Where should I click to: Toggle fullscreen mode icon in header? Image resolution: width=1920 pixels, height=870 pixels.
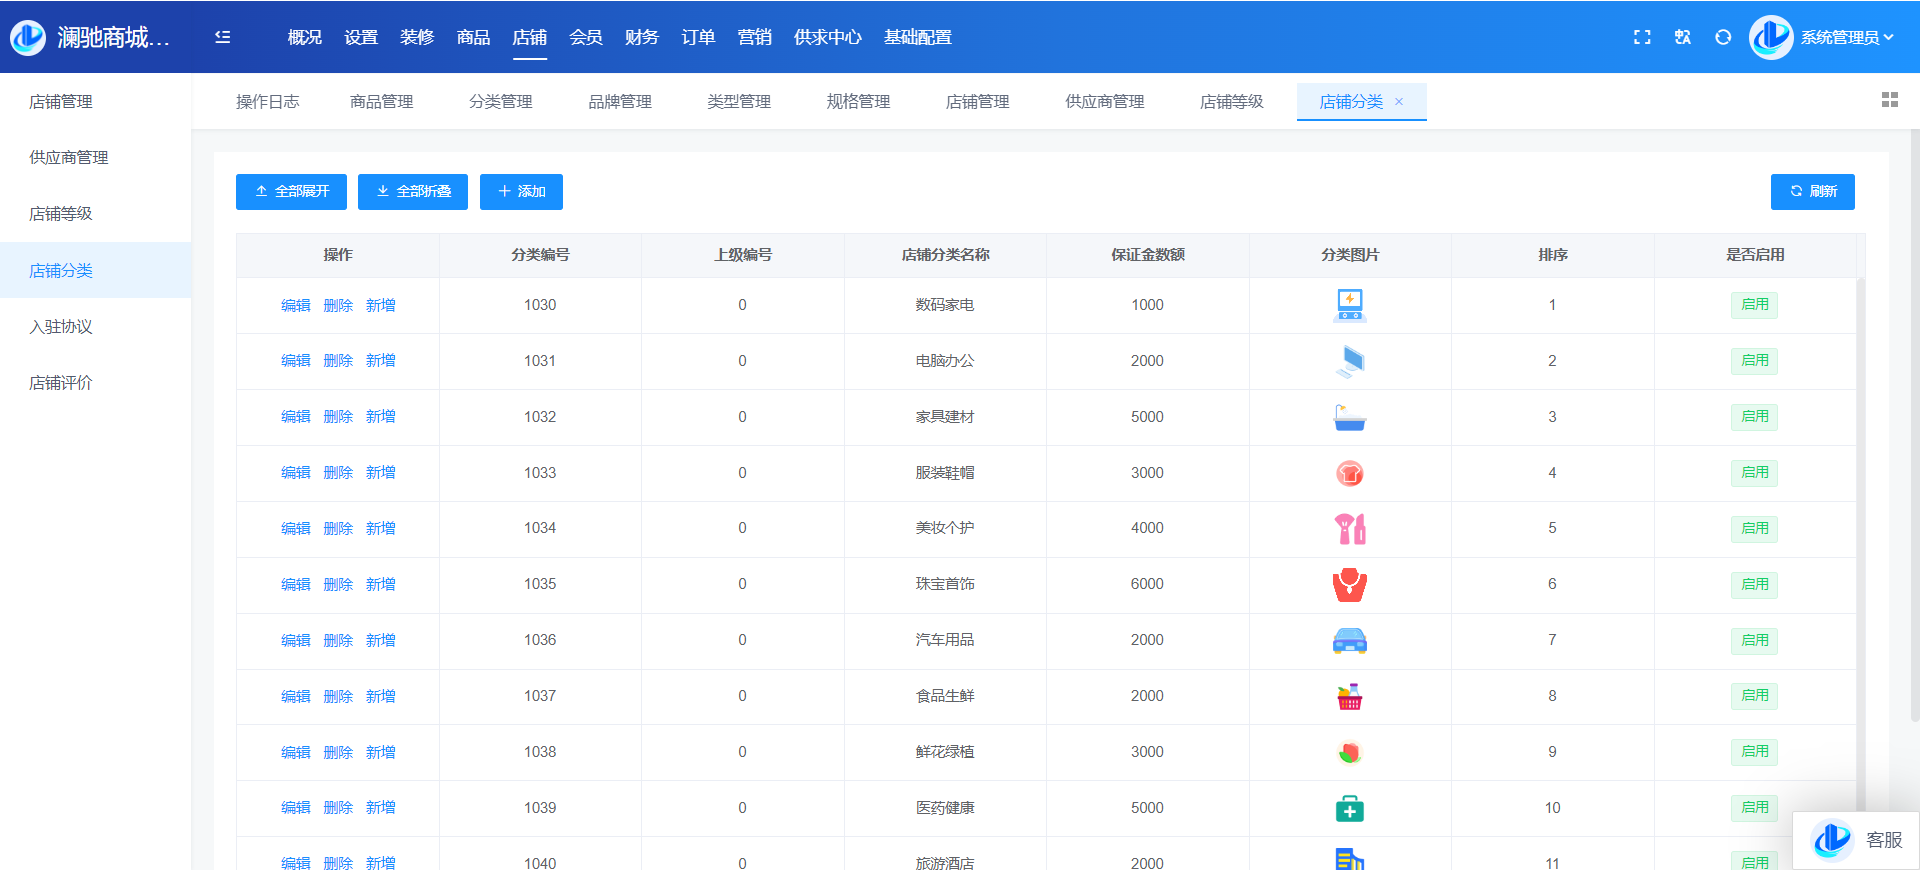1642,37
